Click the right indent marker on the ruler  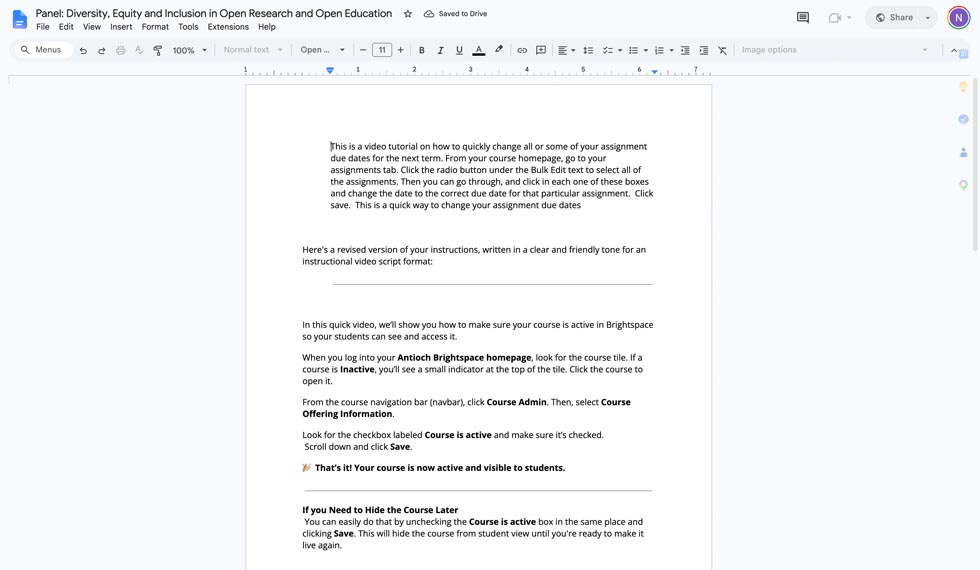[654, 72]
